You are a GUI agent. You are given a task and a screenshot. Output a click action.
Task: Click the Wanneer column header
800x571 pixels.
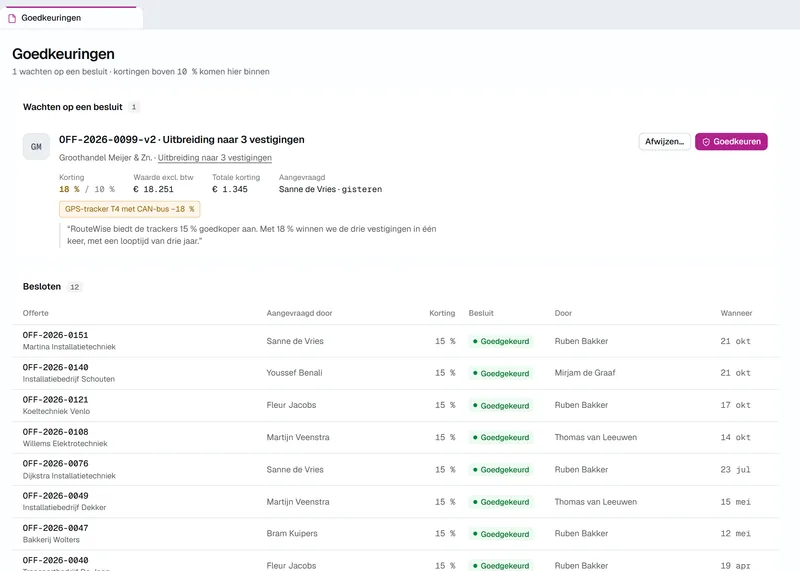coord(736,313)
